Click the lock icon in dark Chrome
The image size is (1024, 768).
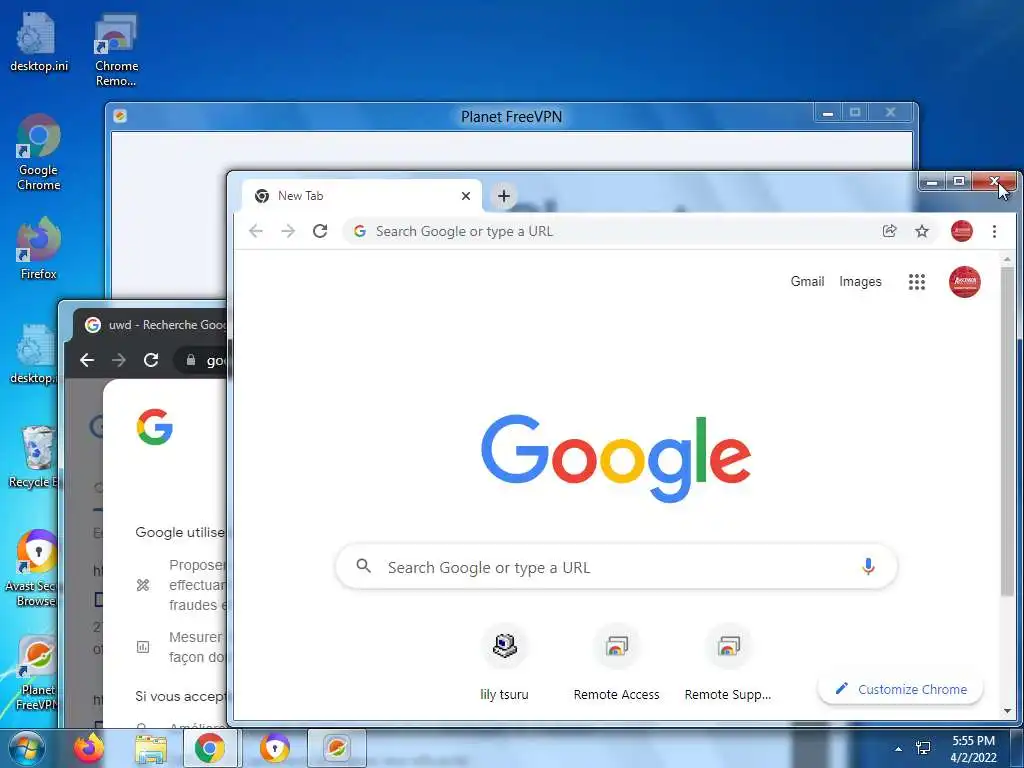[190, 360]
